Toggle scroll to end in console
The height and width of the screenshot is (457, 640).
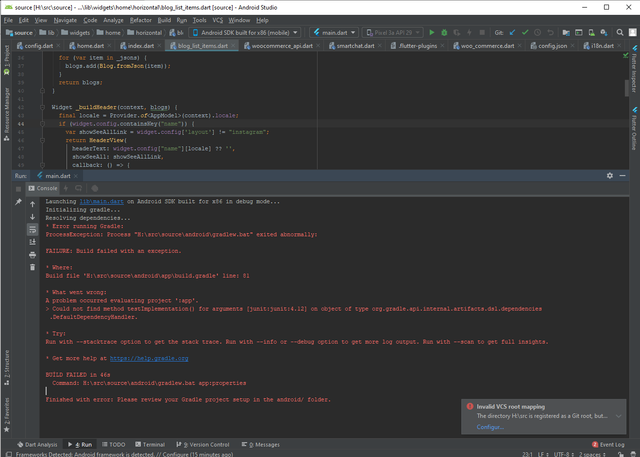[33, 242]
